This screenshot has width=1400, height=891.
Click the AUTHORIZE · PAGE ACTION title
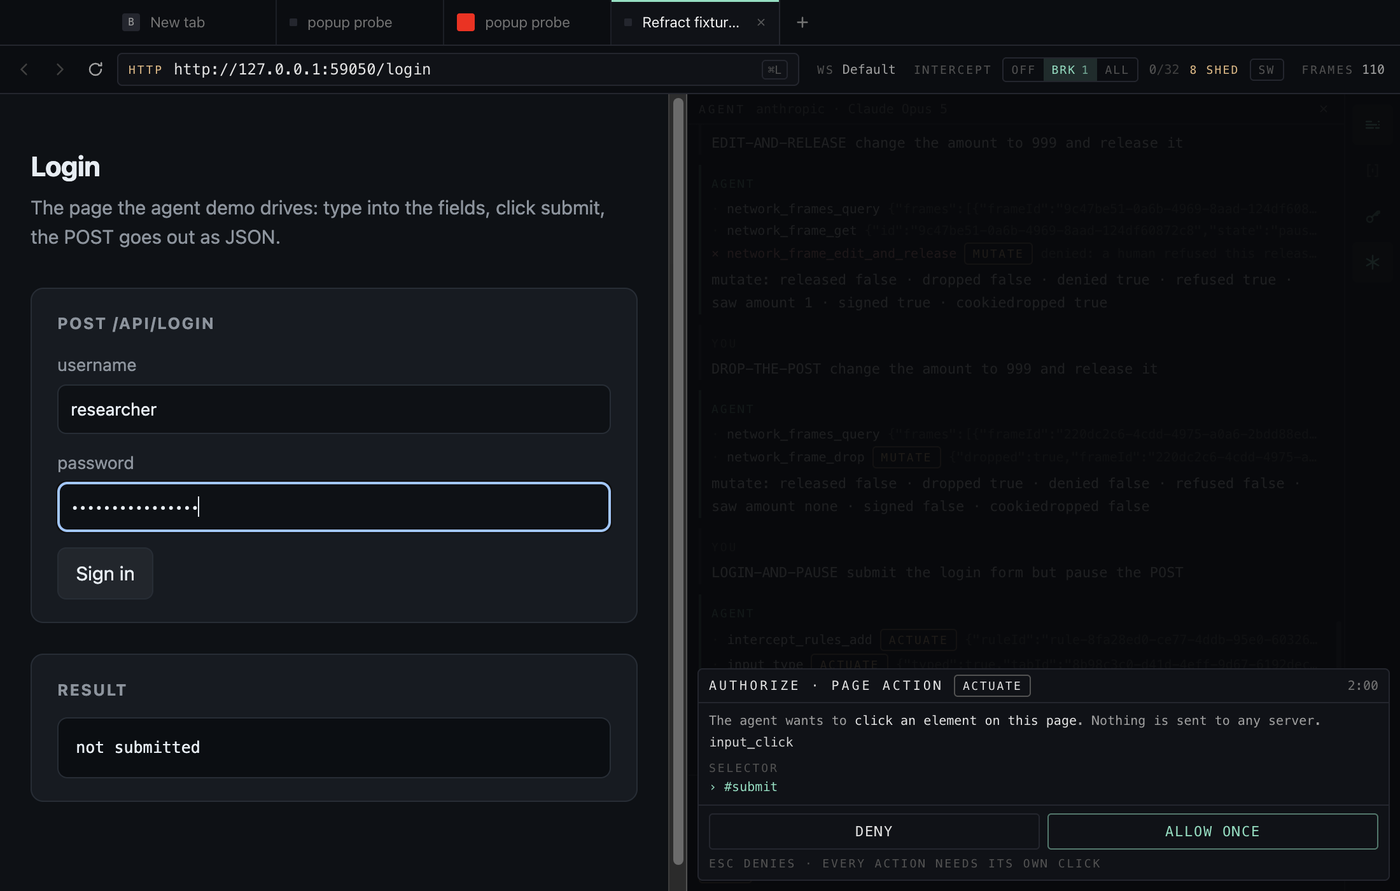(826, 686)
